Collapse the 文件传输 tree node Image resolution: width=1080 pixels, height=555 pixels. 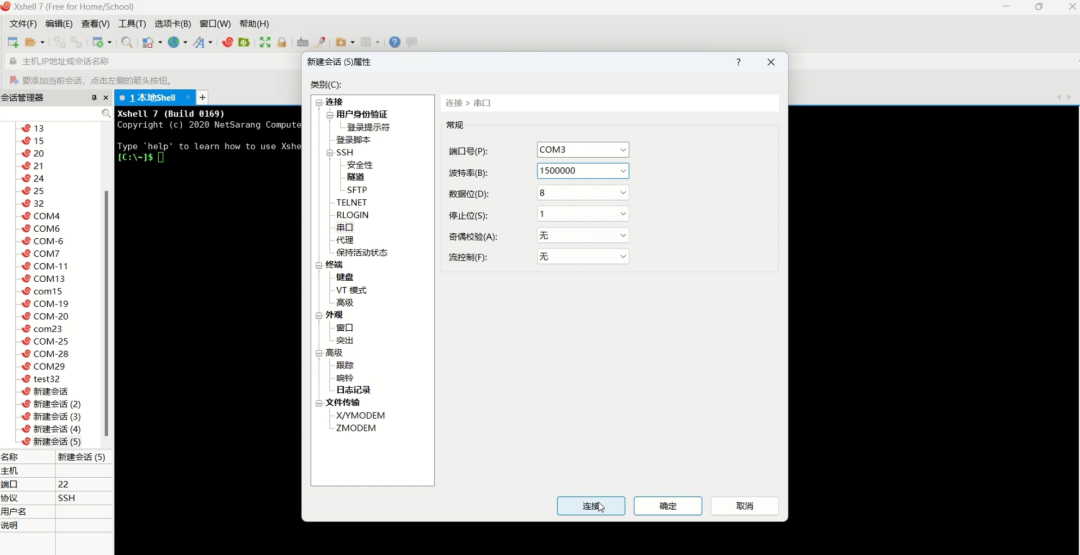click(319, 403)
